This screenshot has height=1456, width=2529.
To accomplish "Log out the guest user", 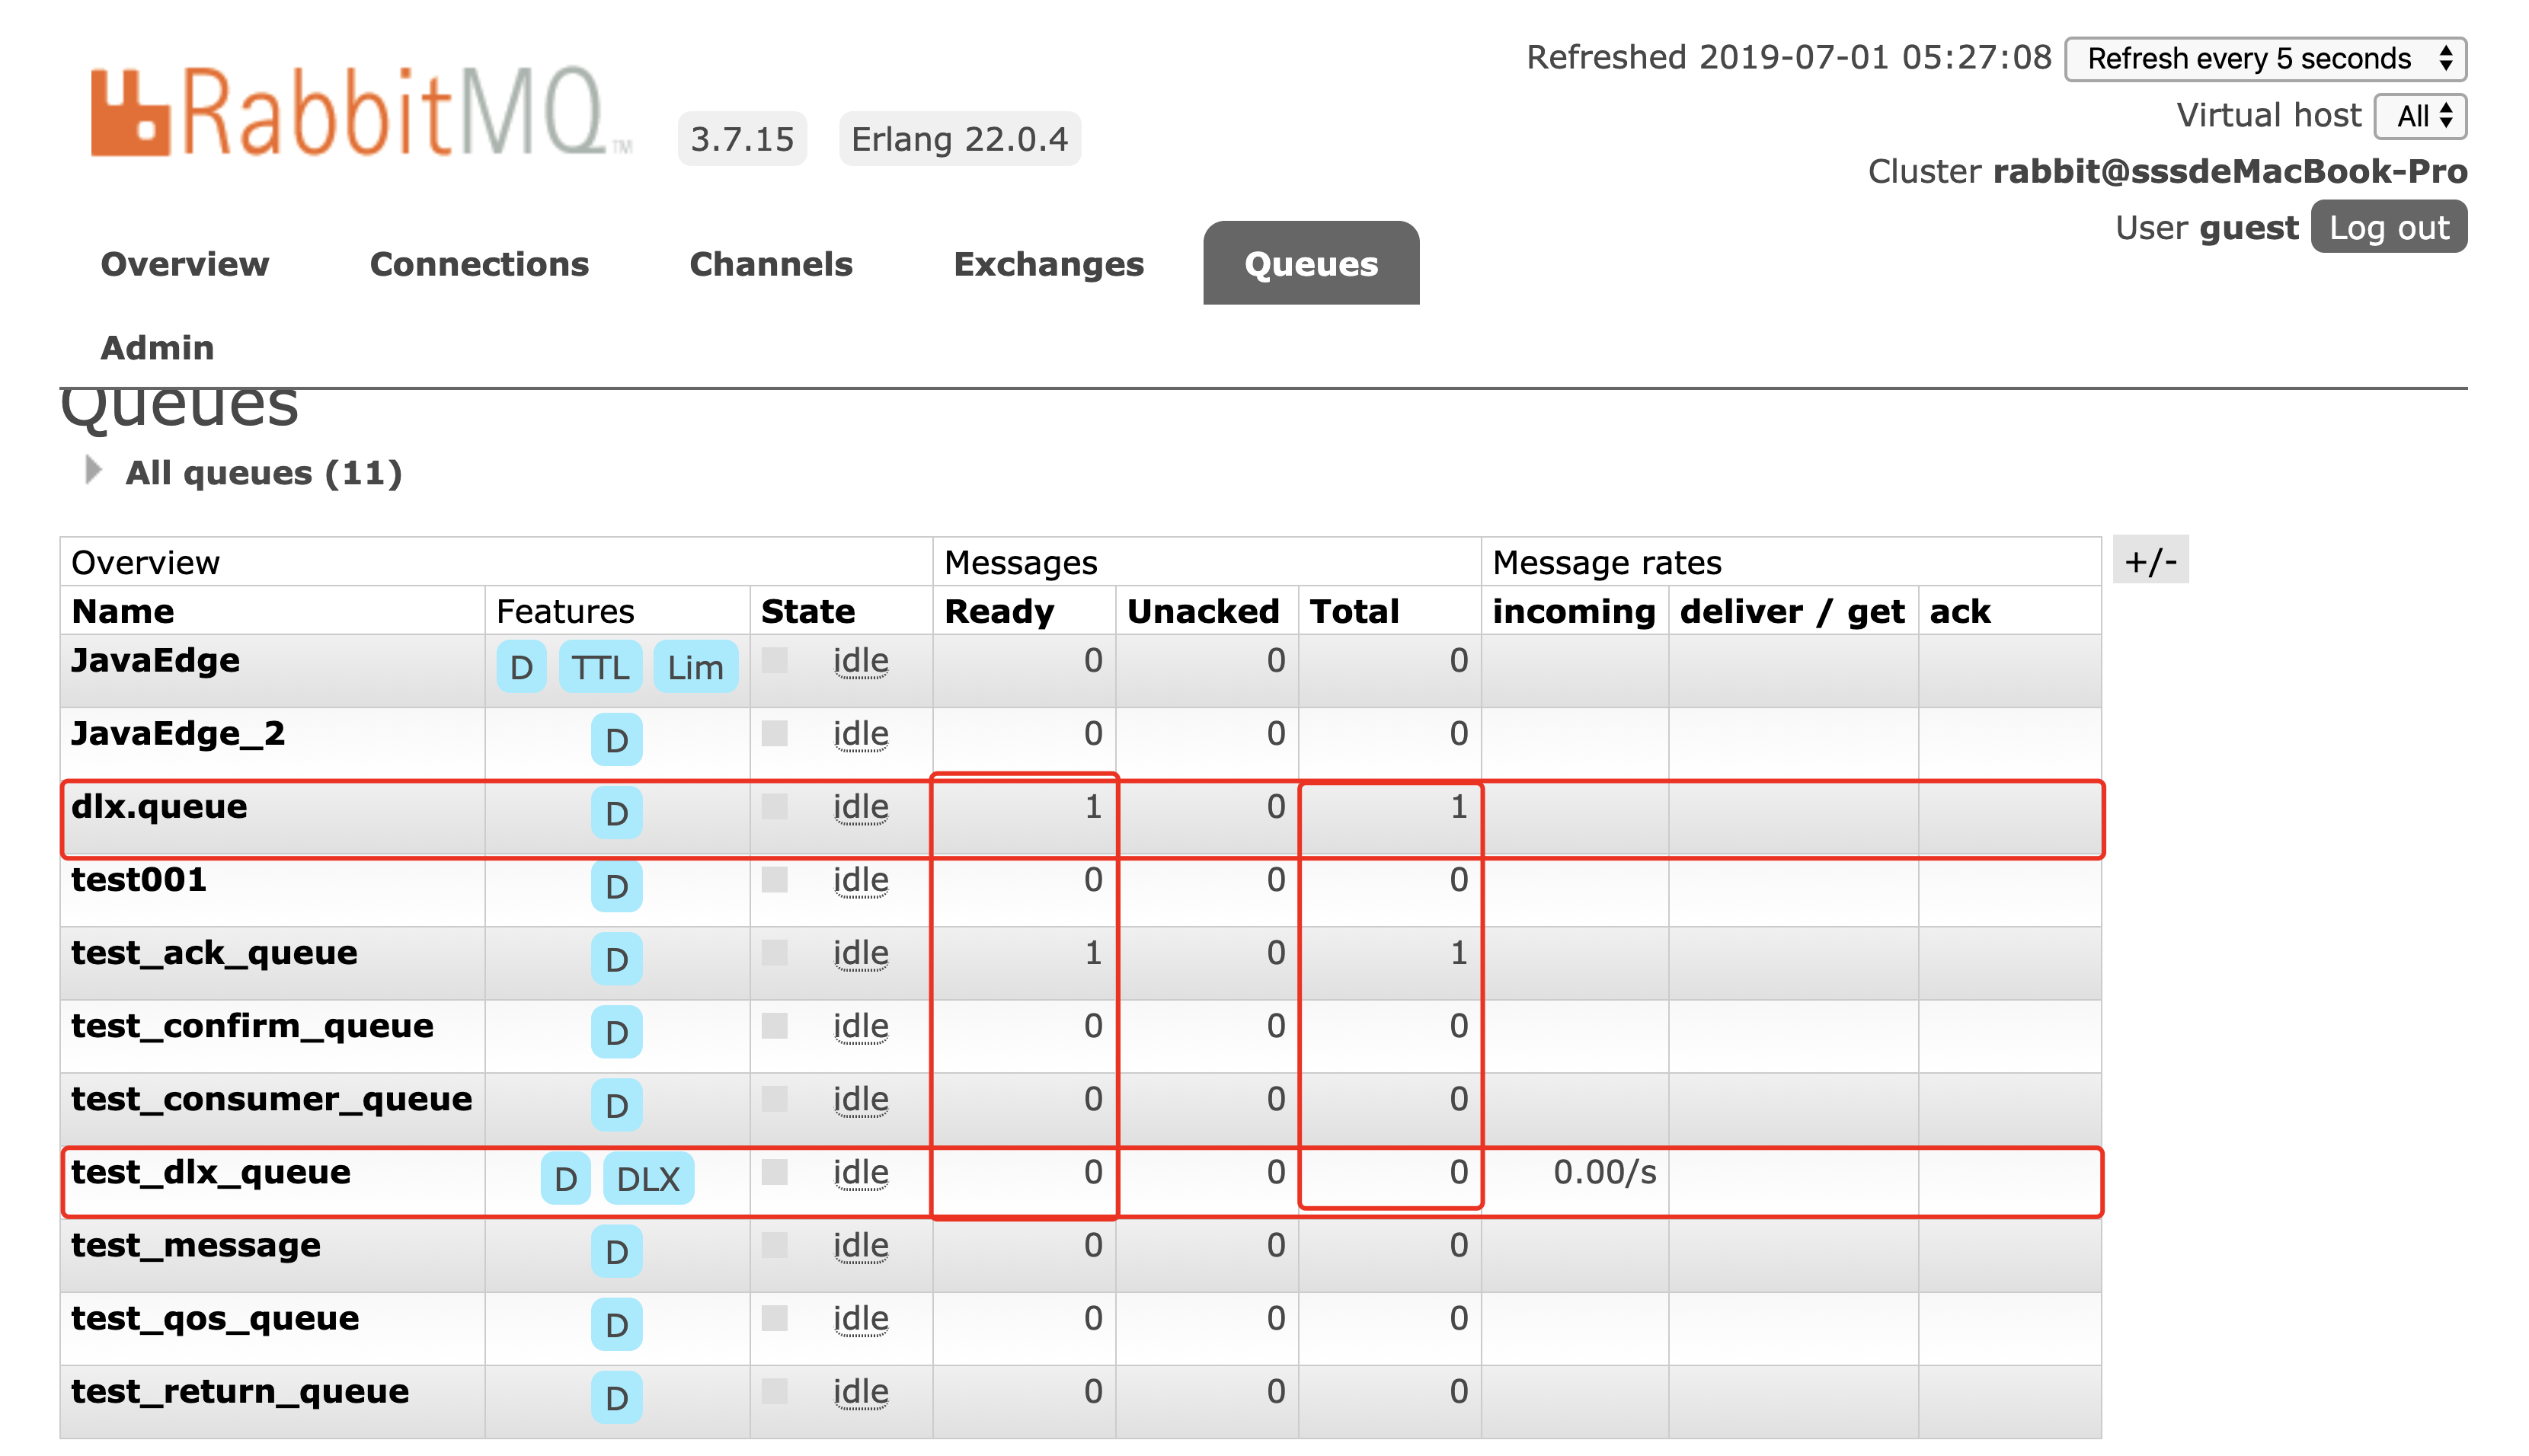I will pos(2388,228).
